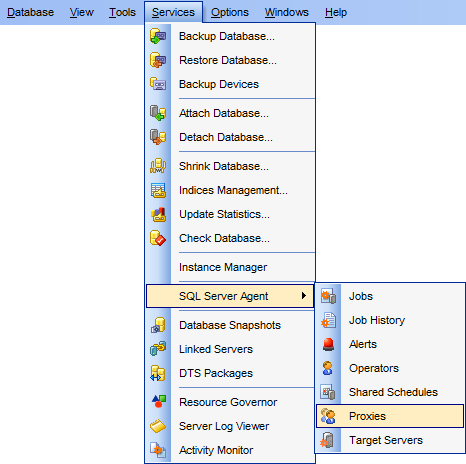Select highlighted Proxies submenu entry
466x464 pixels.
tap(390, 416)
